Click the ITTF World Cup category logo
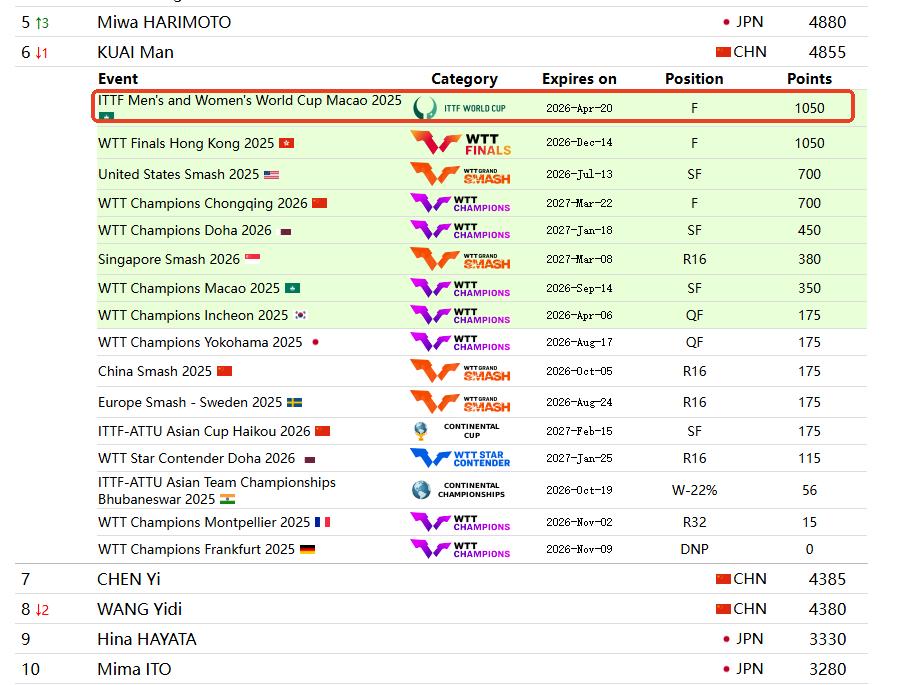Screen dimensions: 920x685 coord(459,108)
